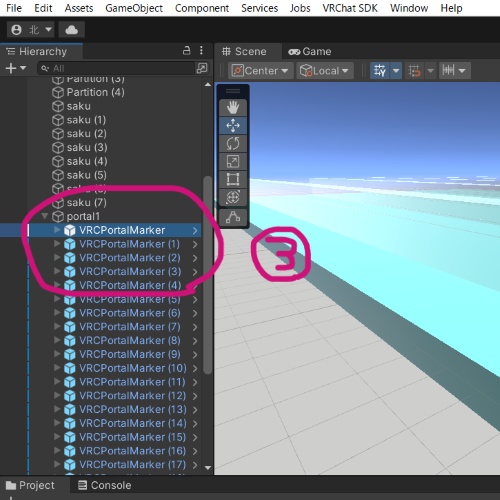Switch to the Console tab
The image size is (500, 500).
[x=105, y=485]
